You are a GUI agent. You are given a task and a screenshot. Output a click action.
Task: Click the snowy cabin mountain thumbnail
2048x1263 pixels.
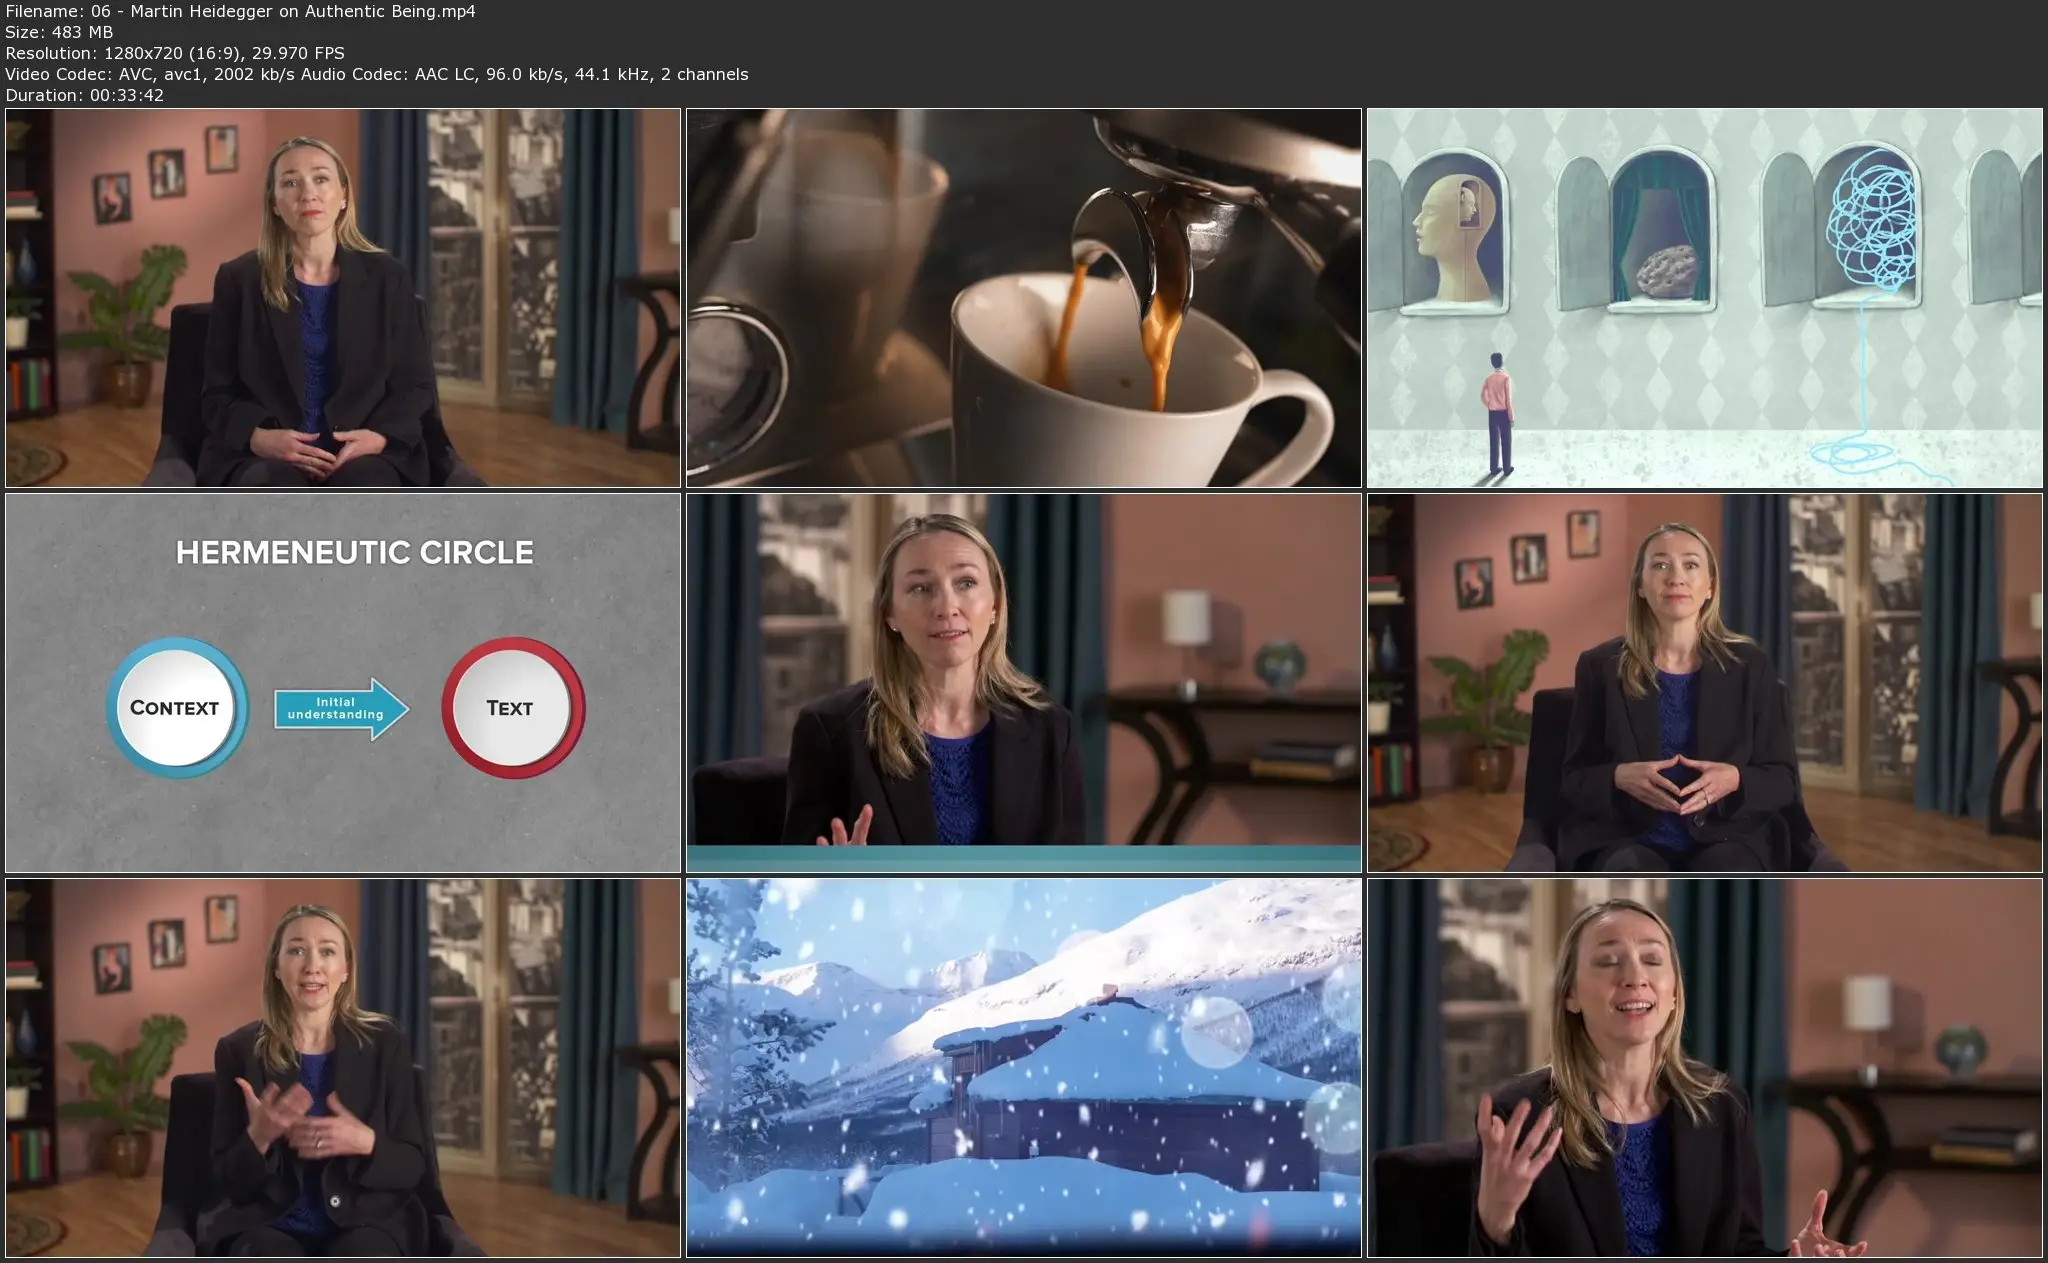(x=1024, y=1068)
